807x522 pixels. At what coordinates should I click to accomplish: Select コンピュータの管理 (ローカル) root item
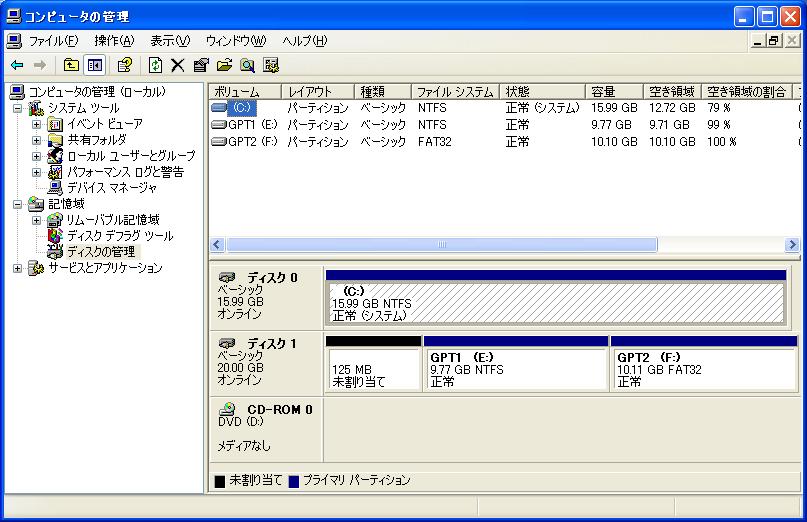point(97,92)
